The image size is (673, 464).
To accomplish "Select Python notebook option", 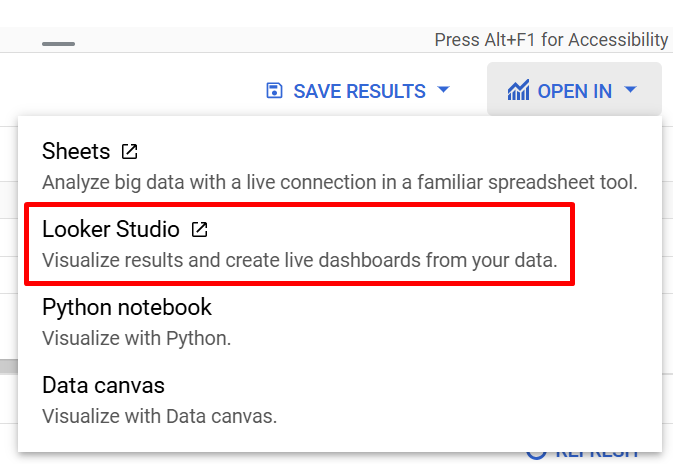I will [340, 322].
